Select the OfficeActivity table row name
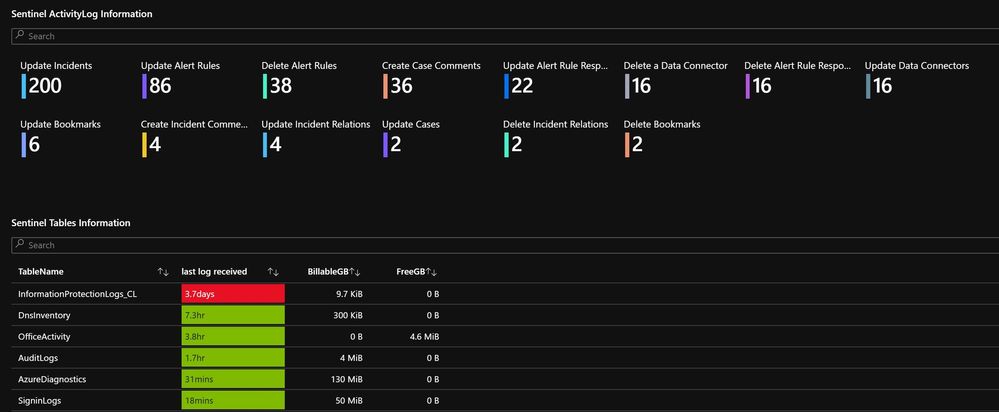The width and height of the screenshot is (999, 412). [44, 336]
